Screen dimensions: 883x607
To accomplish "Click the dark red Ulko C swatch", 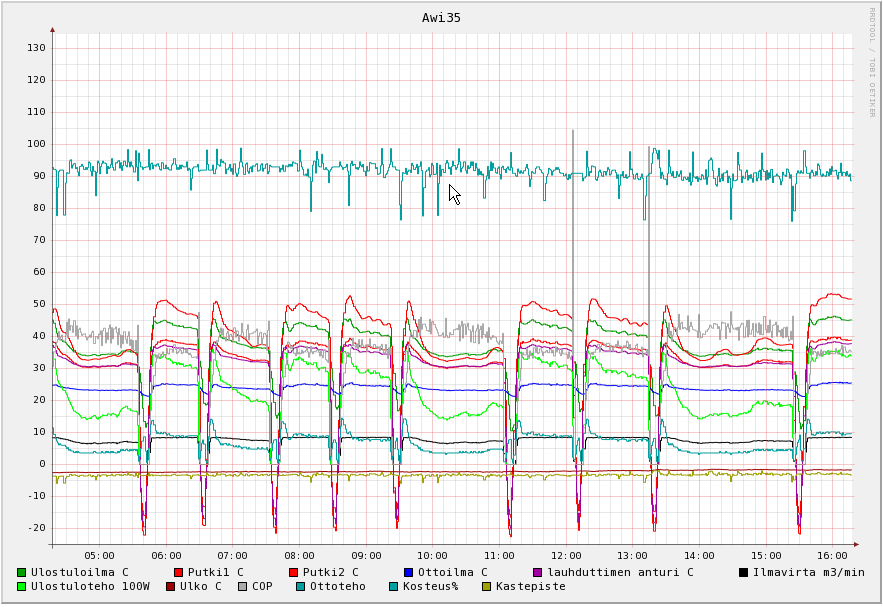I will coord(171,586).
